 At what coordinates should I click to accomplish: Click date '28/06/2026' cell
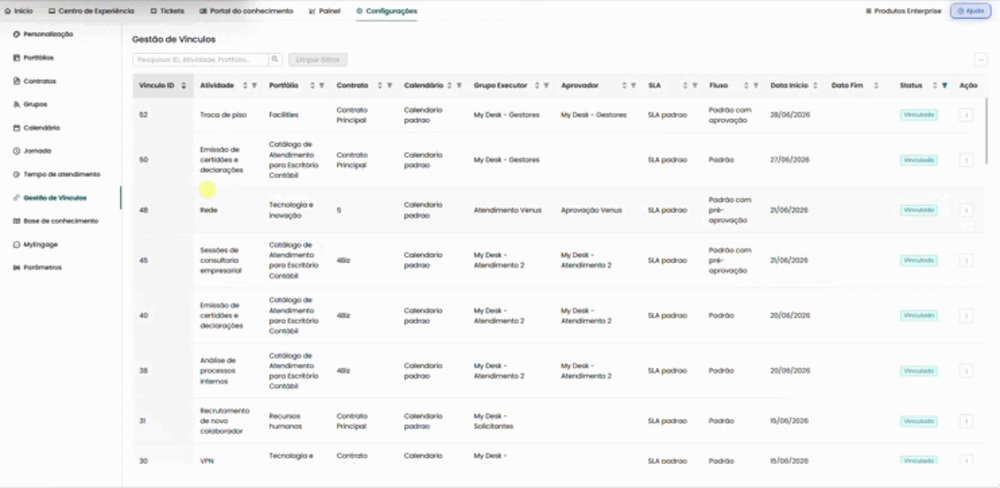(789, 115)
